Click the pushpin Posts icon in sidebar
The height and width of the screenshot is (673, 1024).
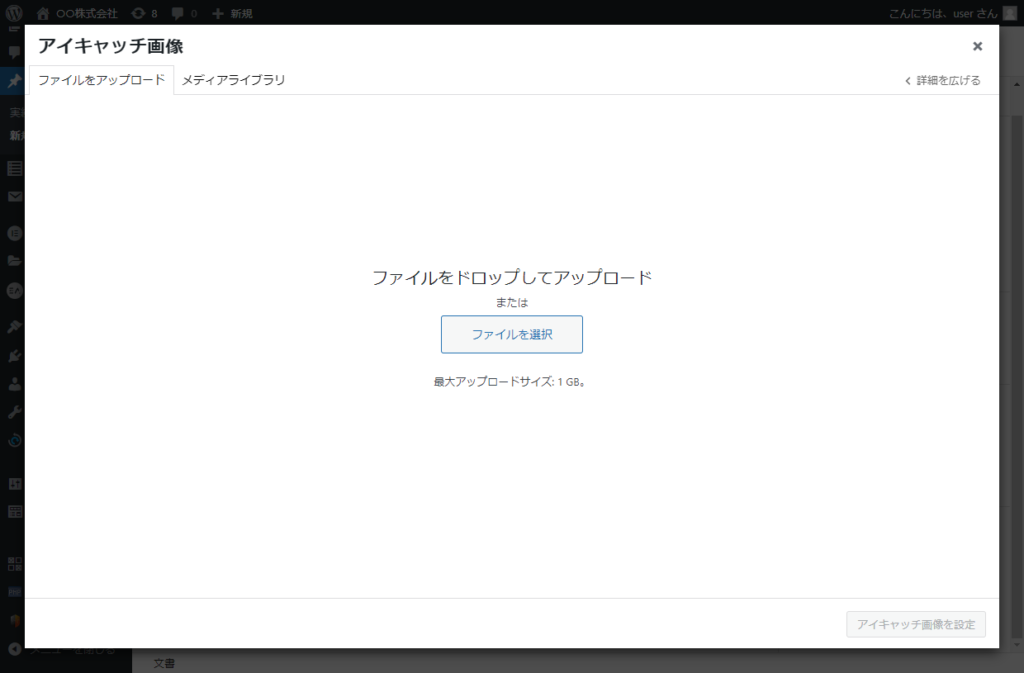[14, 82]
